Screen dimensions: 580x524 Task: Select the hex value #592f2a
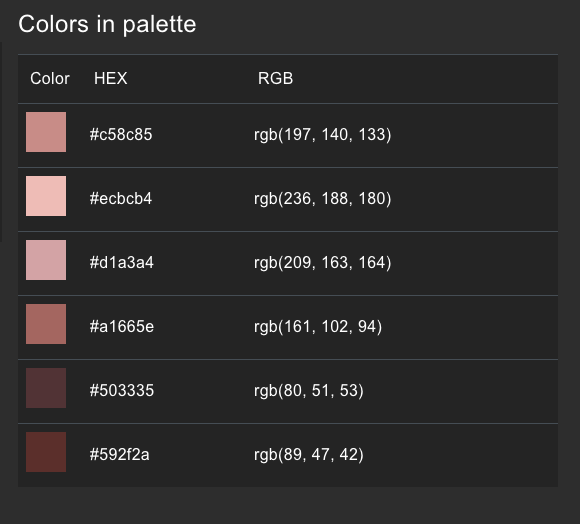(x=119, y=454)
